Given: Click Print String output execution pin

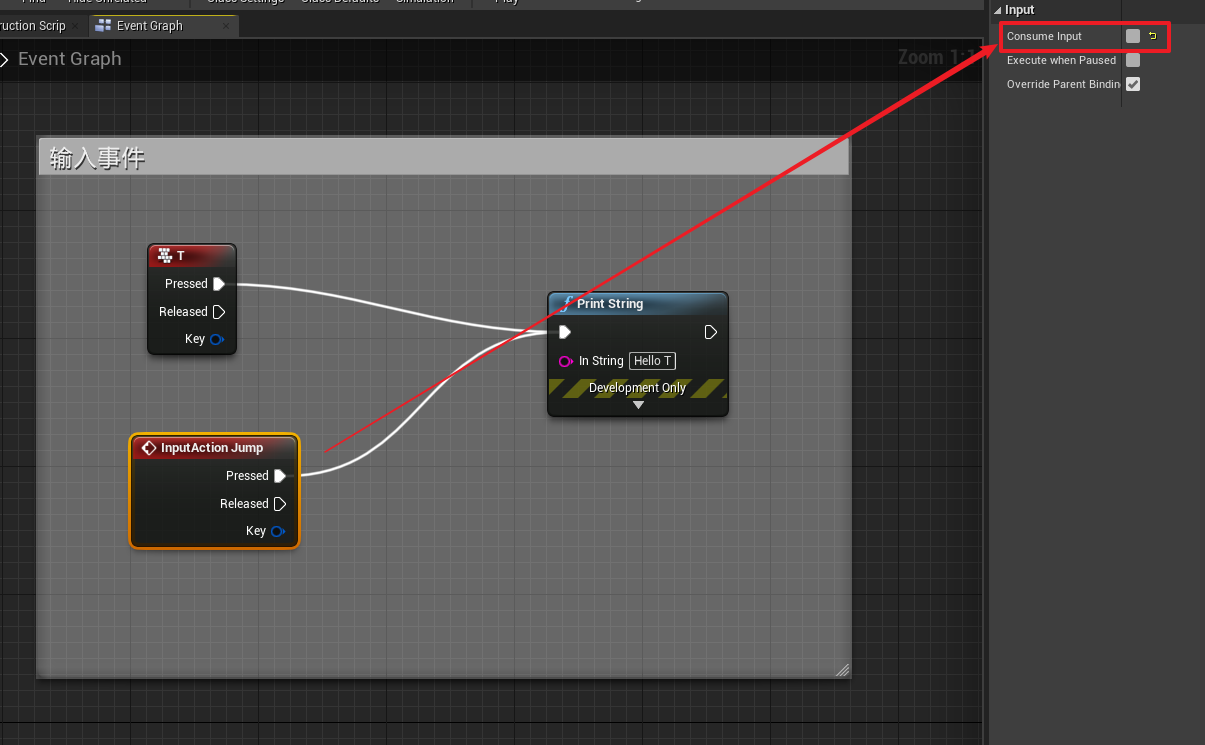Looking at the screenshot, I should click(x=710, y=332).
